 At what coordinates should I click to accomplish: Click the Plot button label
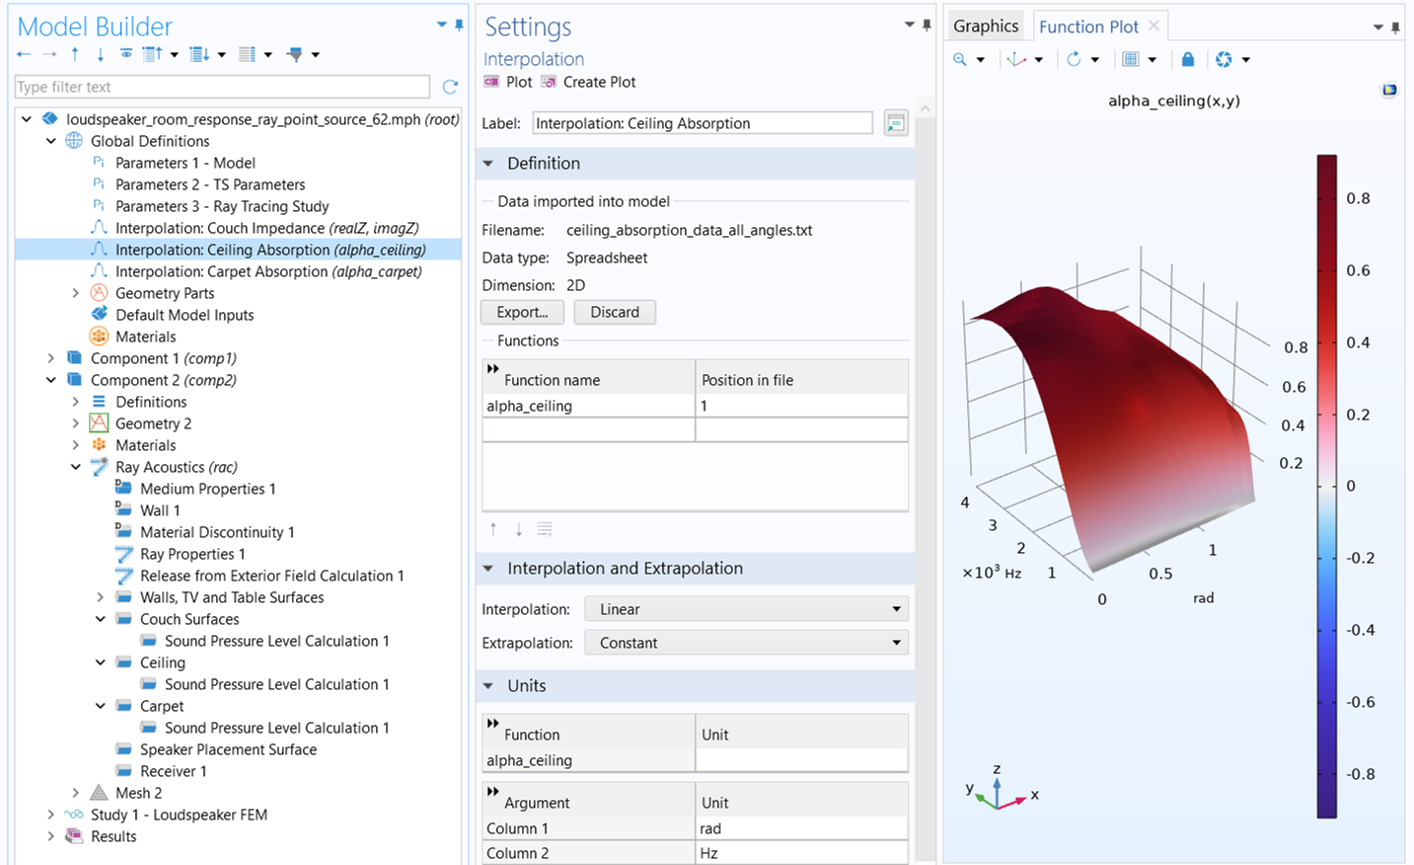[519, 82]
